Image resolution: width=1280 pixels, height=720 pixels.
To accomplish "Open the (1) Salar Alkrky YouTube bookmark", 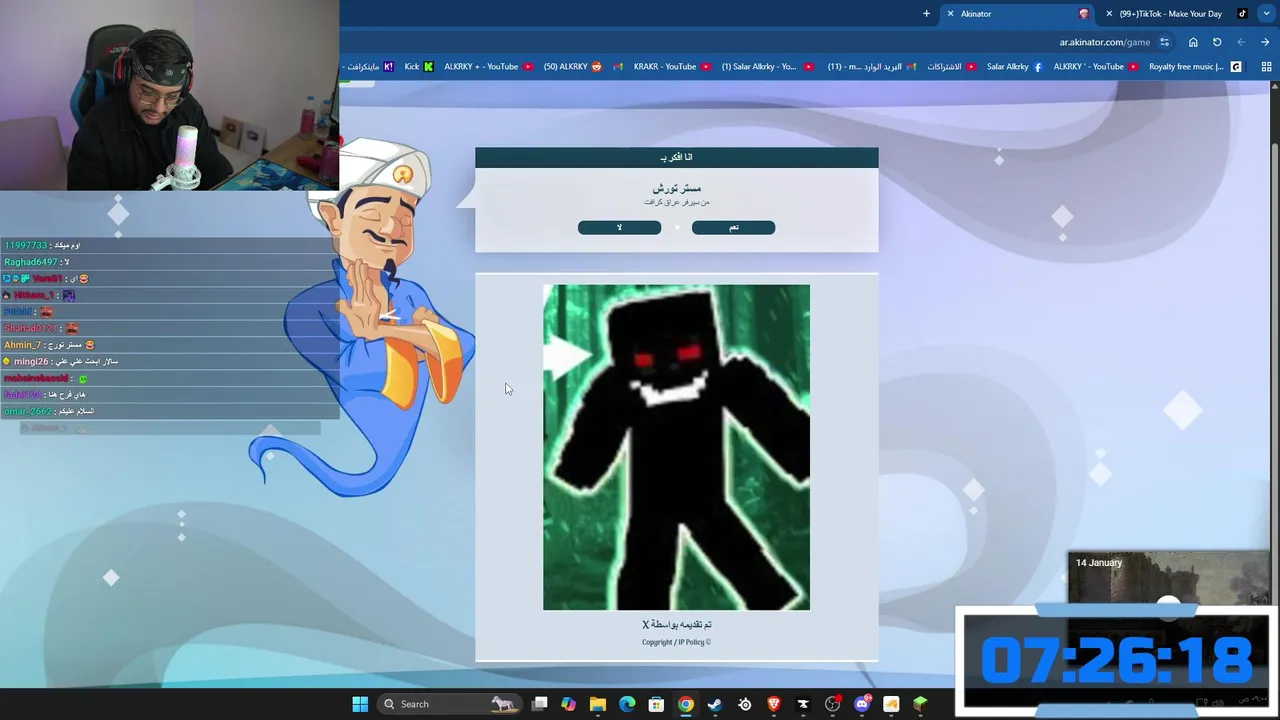I will [x=767, y=67].
